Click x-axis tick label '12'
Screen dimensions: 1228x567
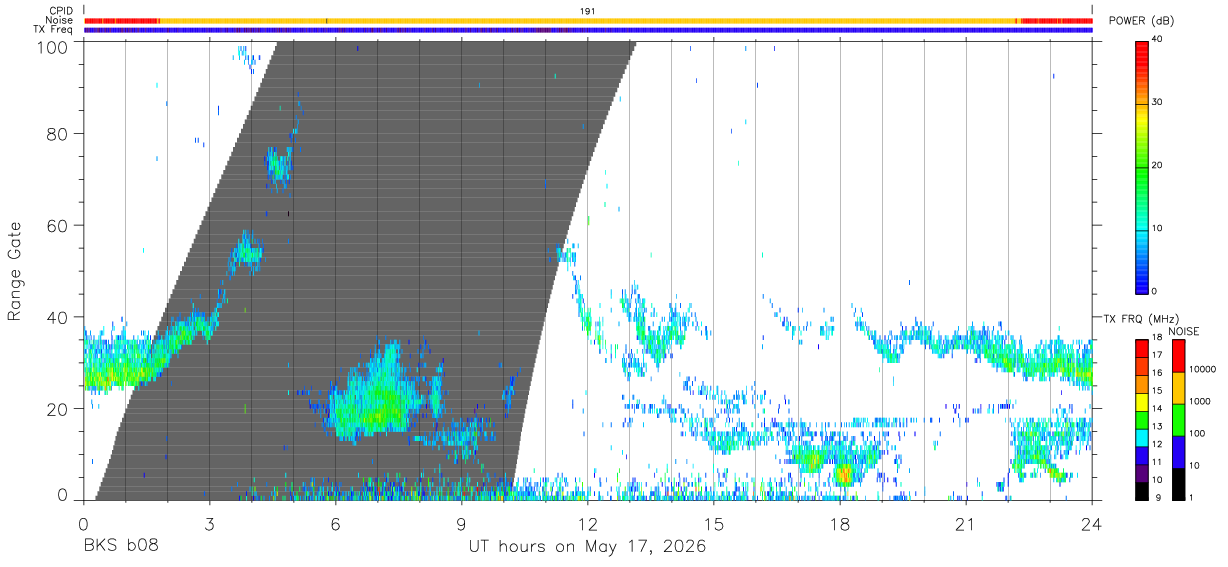click(x=587, y=524)
